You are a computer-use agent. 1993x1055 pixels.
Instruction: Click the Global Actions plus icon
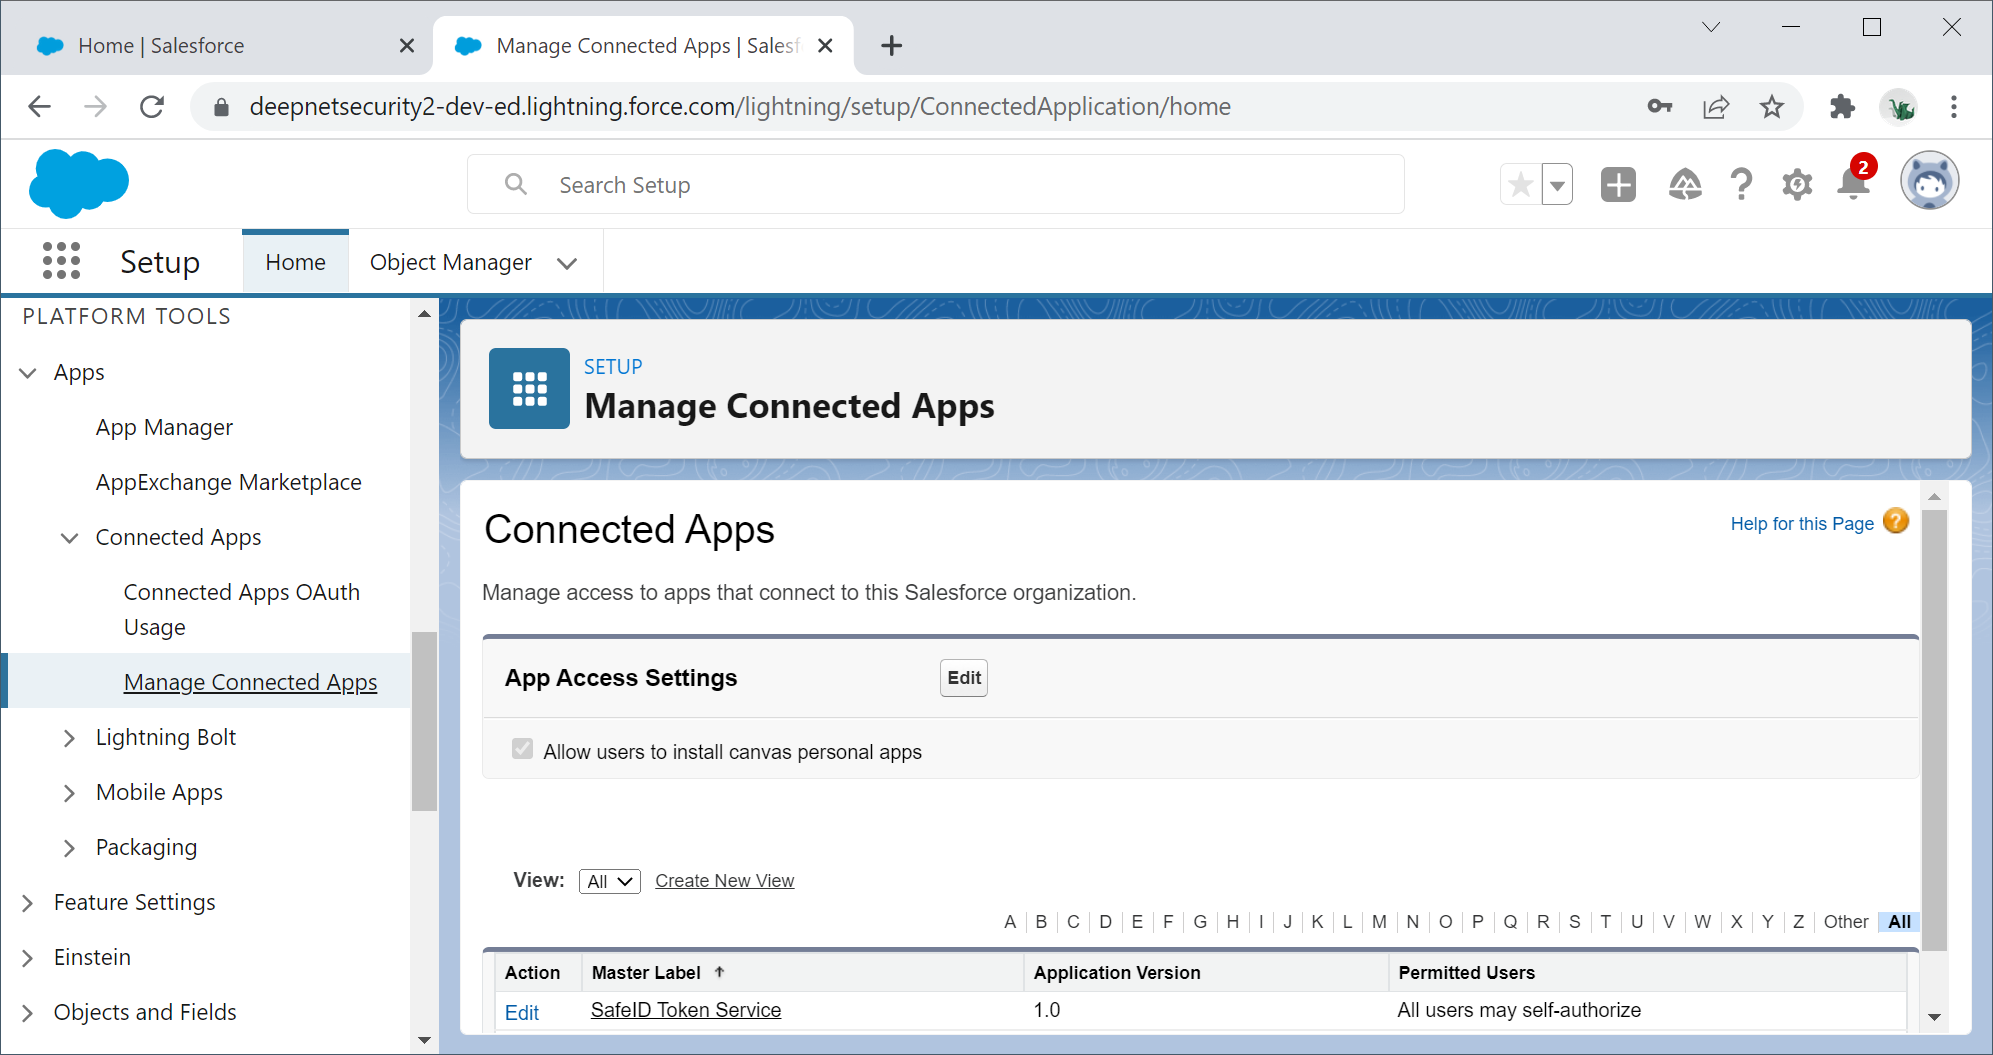[1617, 185]
